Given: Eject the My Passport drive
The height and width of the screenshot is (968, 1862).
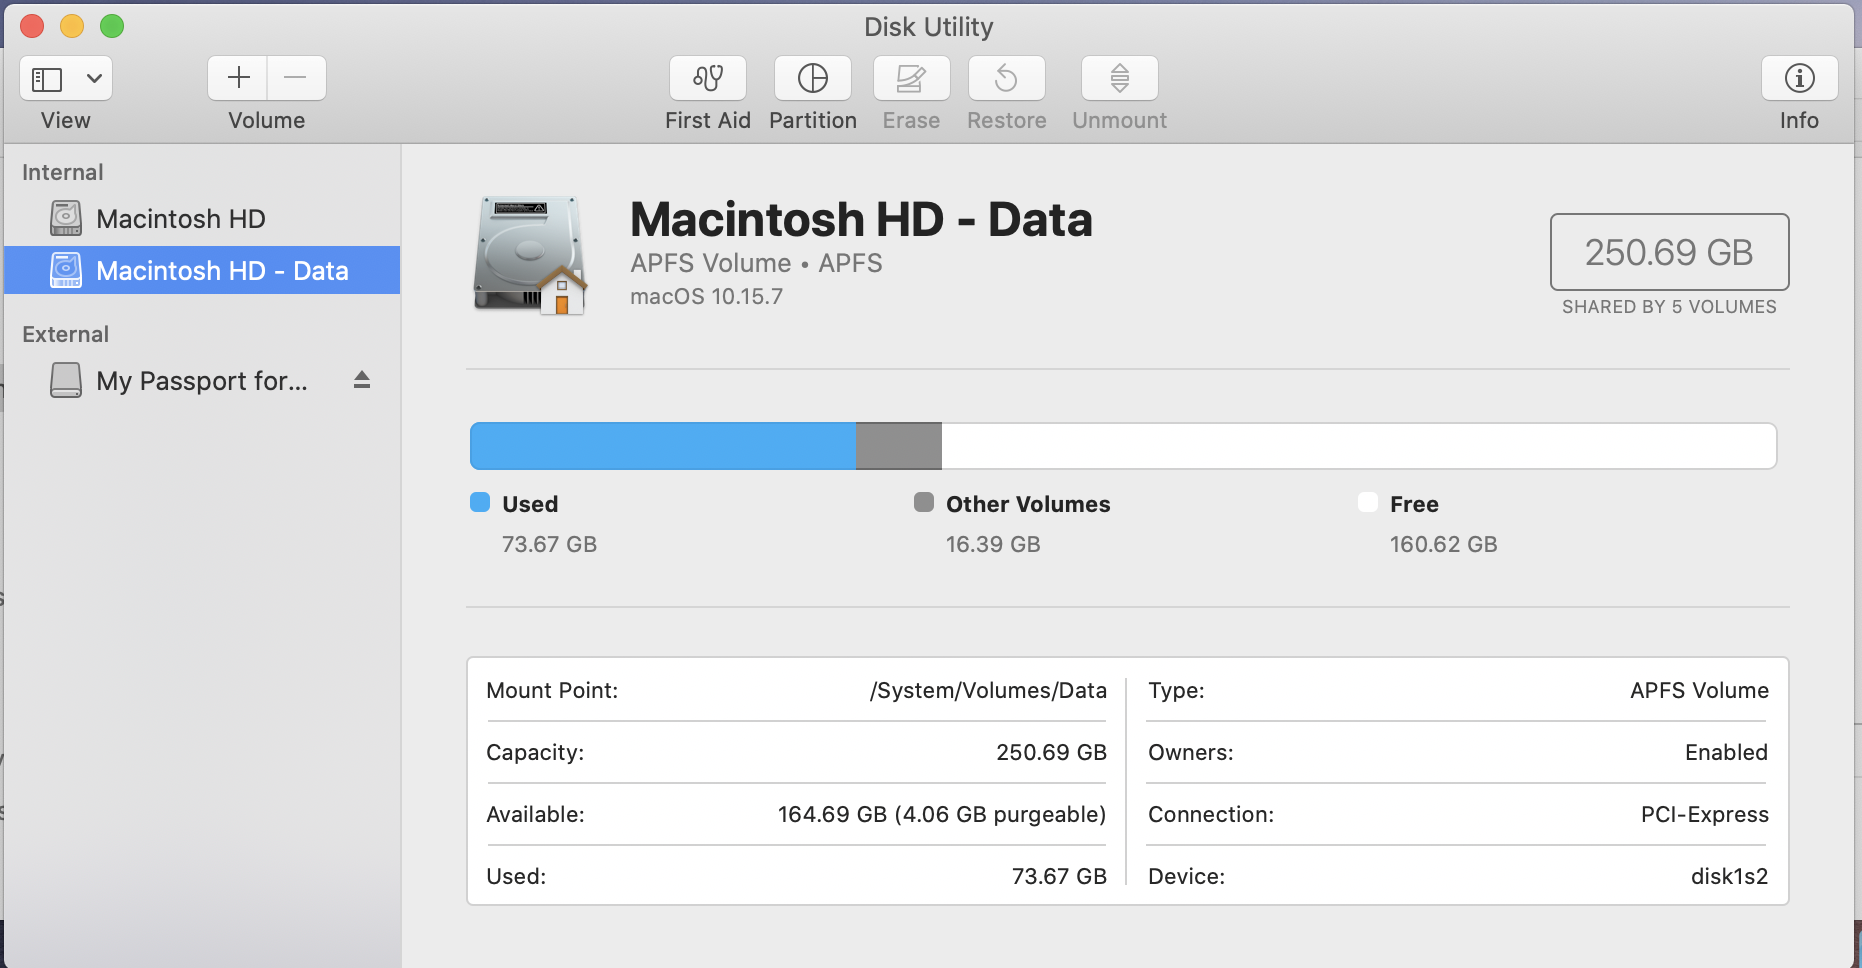Looking at the screenshot, I should pos(362,380).
